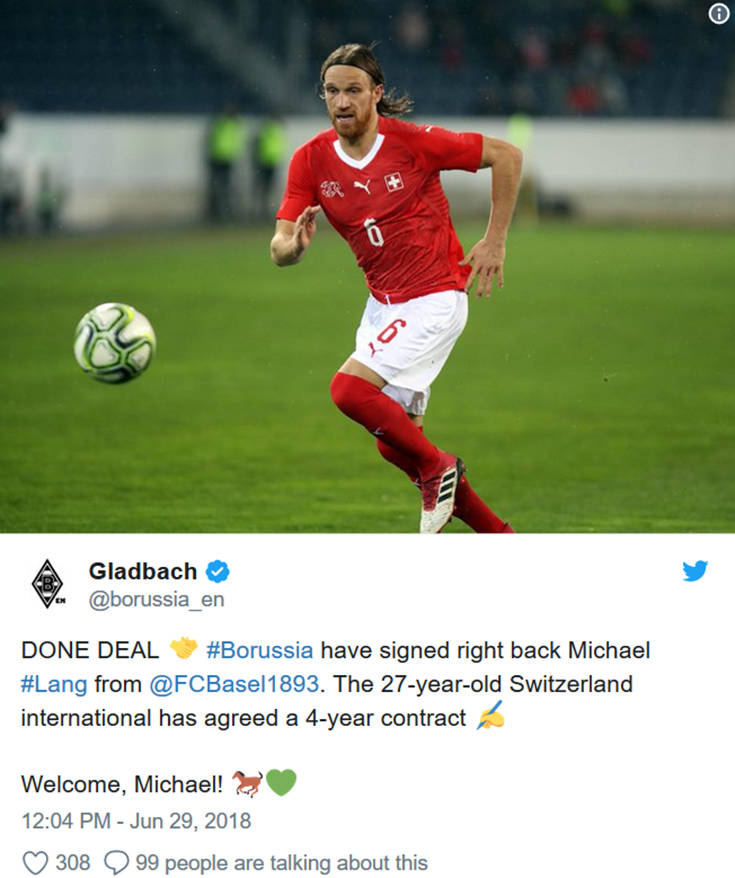This screenshot has width=735, height=878.
Task: Open the #Lang hashtag
Action: [x=54, y=684]
